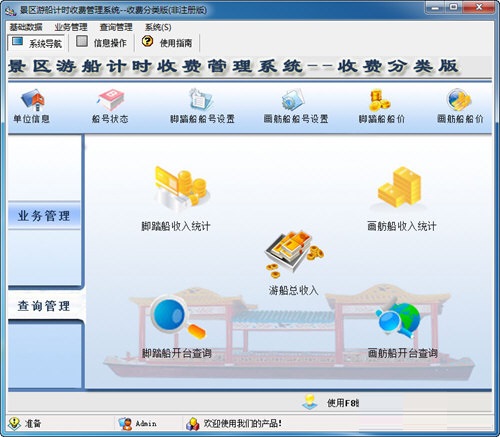Click the 使用F8 lightbulb icon
The height and width of the screenshot is (437, 500).
310,402
